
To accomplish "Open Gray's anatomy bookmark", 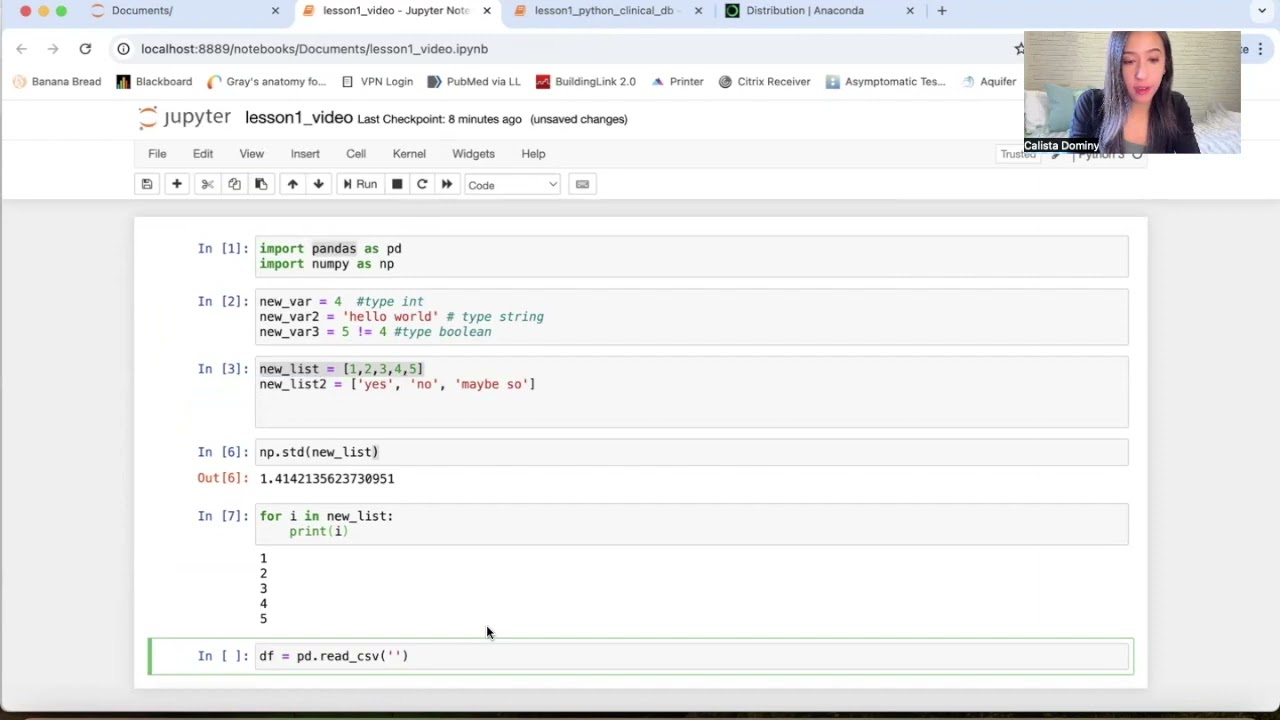I will [x=267, y=81].
